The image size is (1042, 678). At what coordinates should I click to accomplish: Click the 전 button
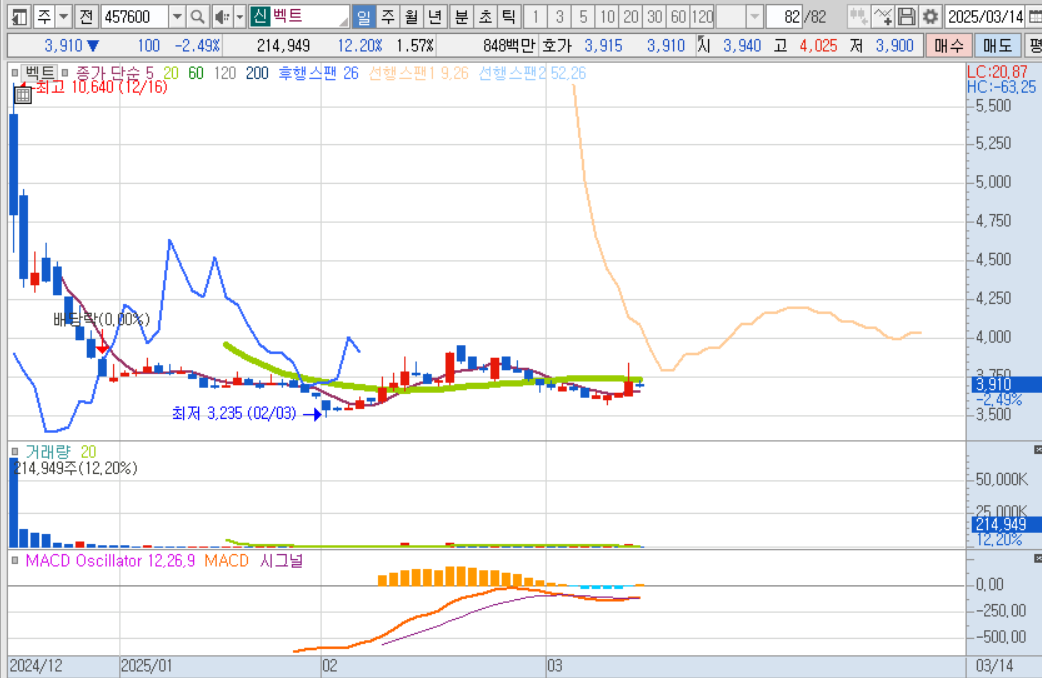click(86, 16)
